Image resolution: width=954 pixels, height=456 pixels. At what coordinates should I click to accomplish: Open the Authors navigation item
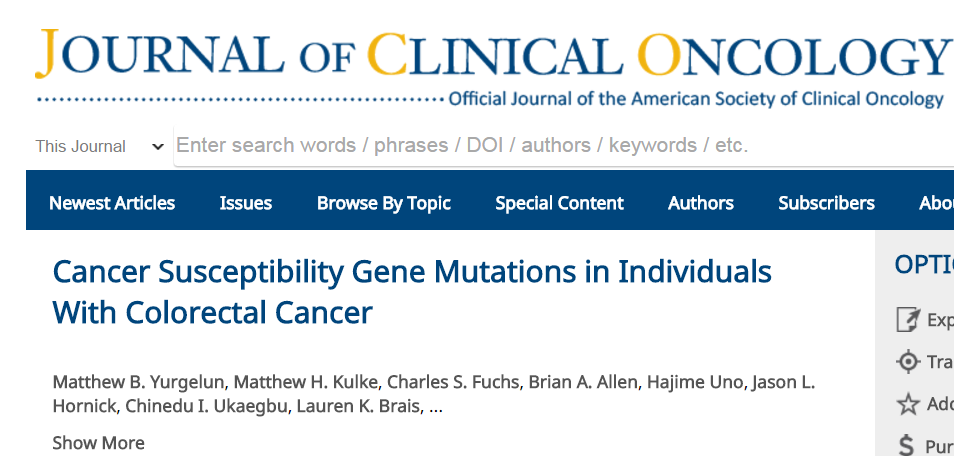click(x=701, y=203)
